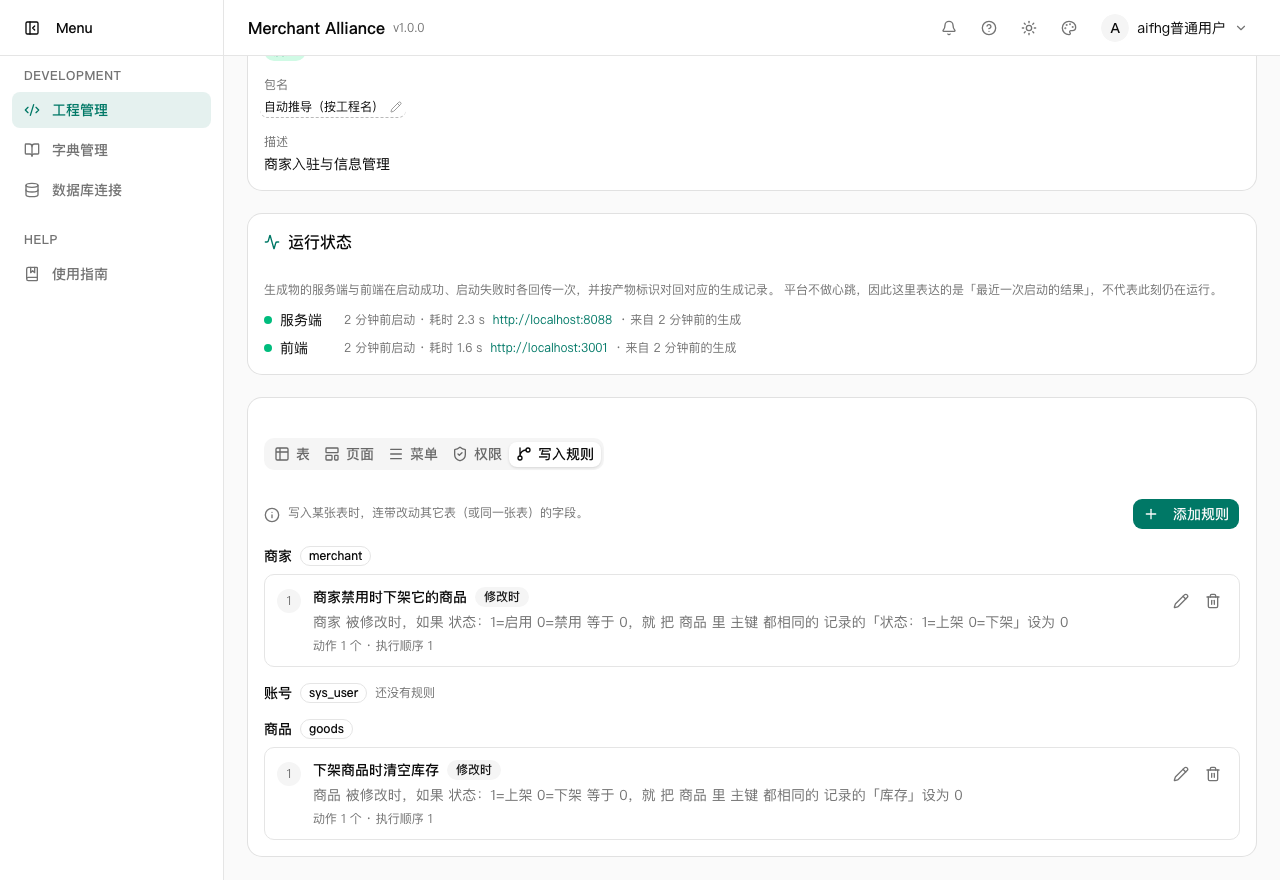
Task: Click the 修改时 badge on the merchant rule
Action: click(502, 597)
